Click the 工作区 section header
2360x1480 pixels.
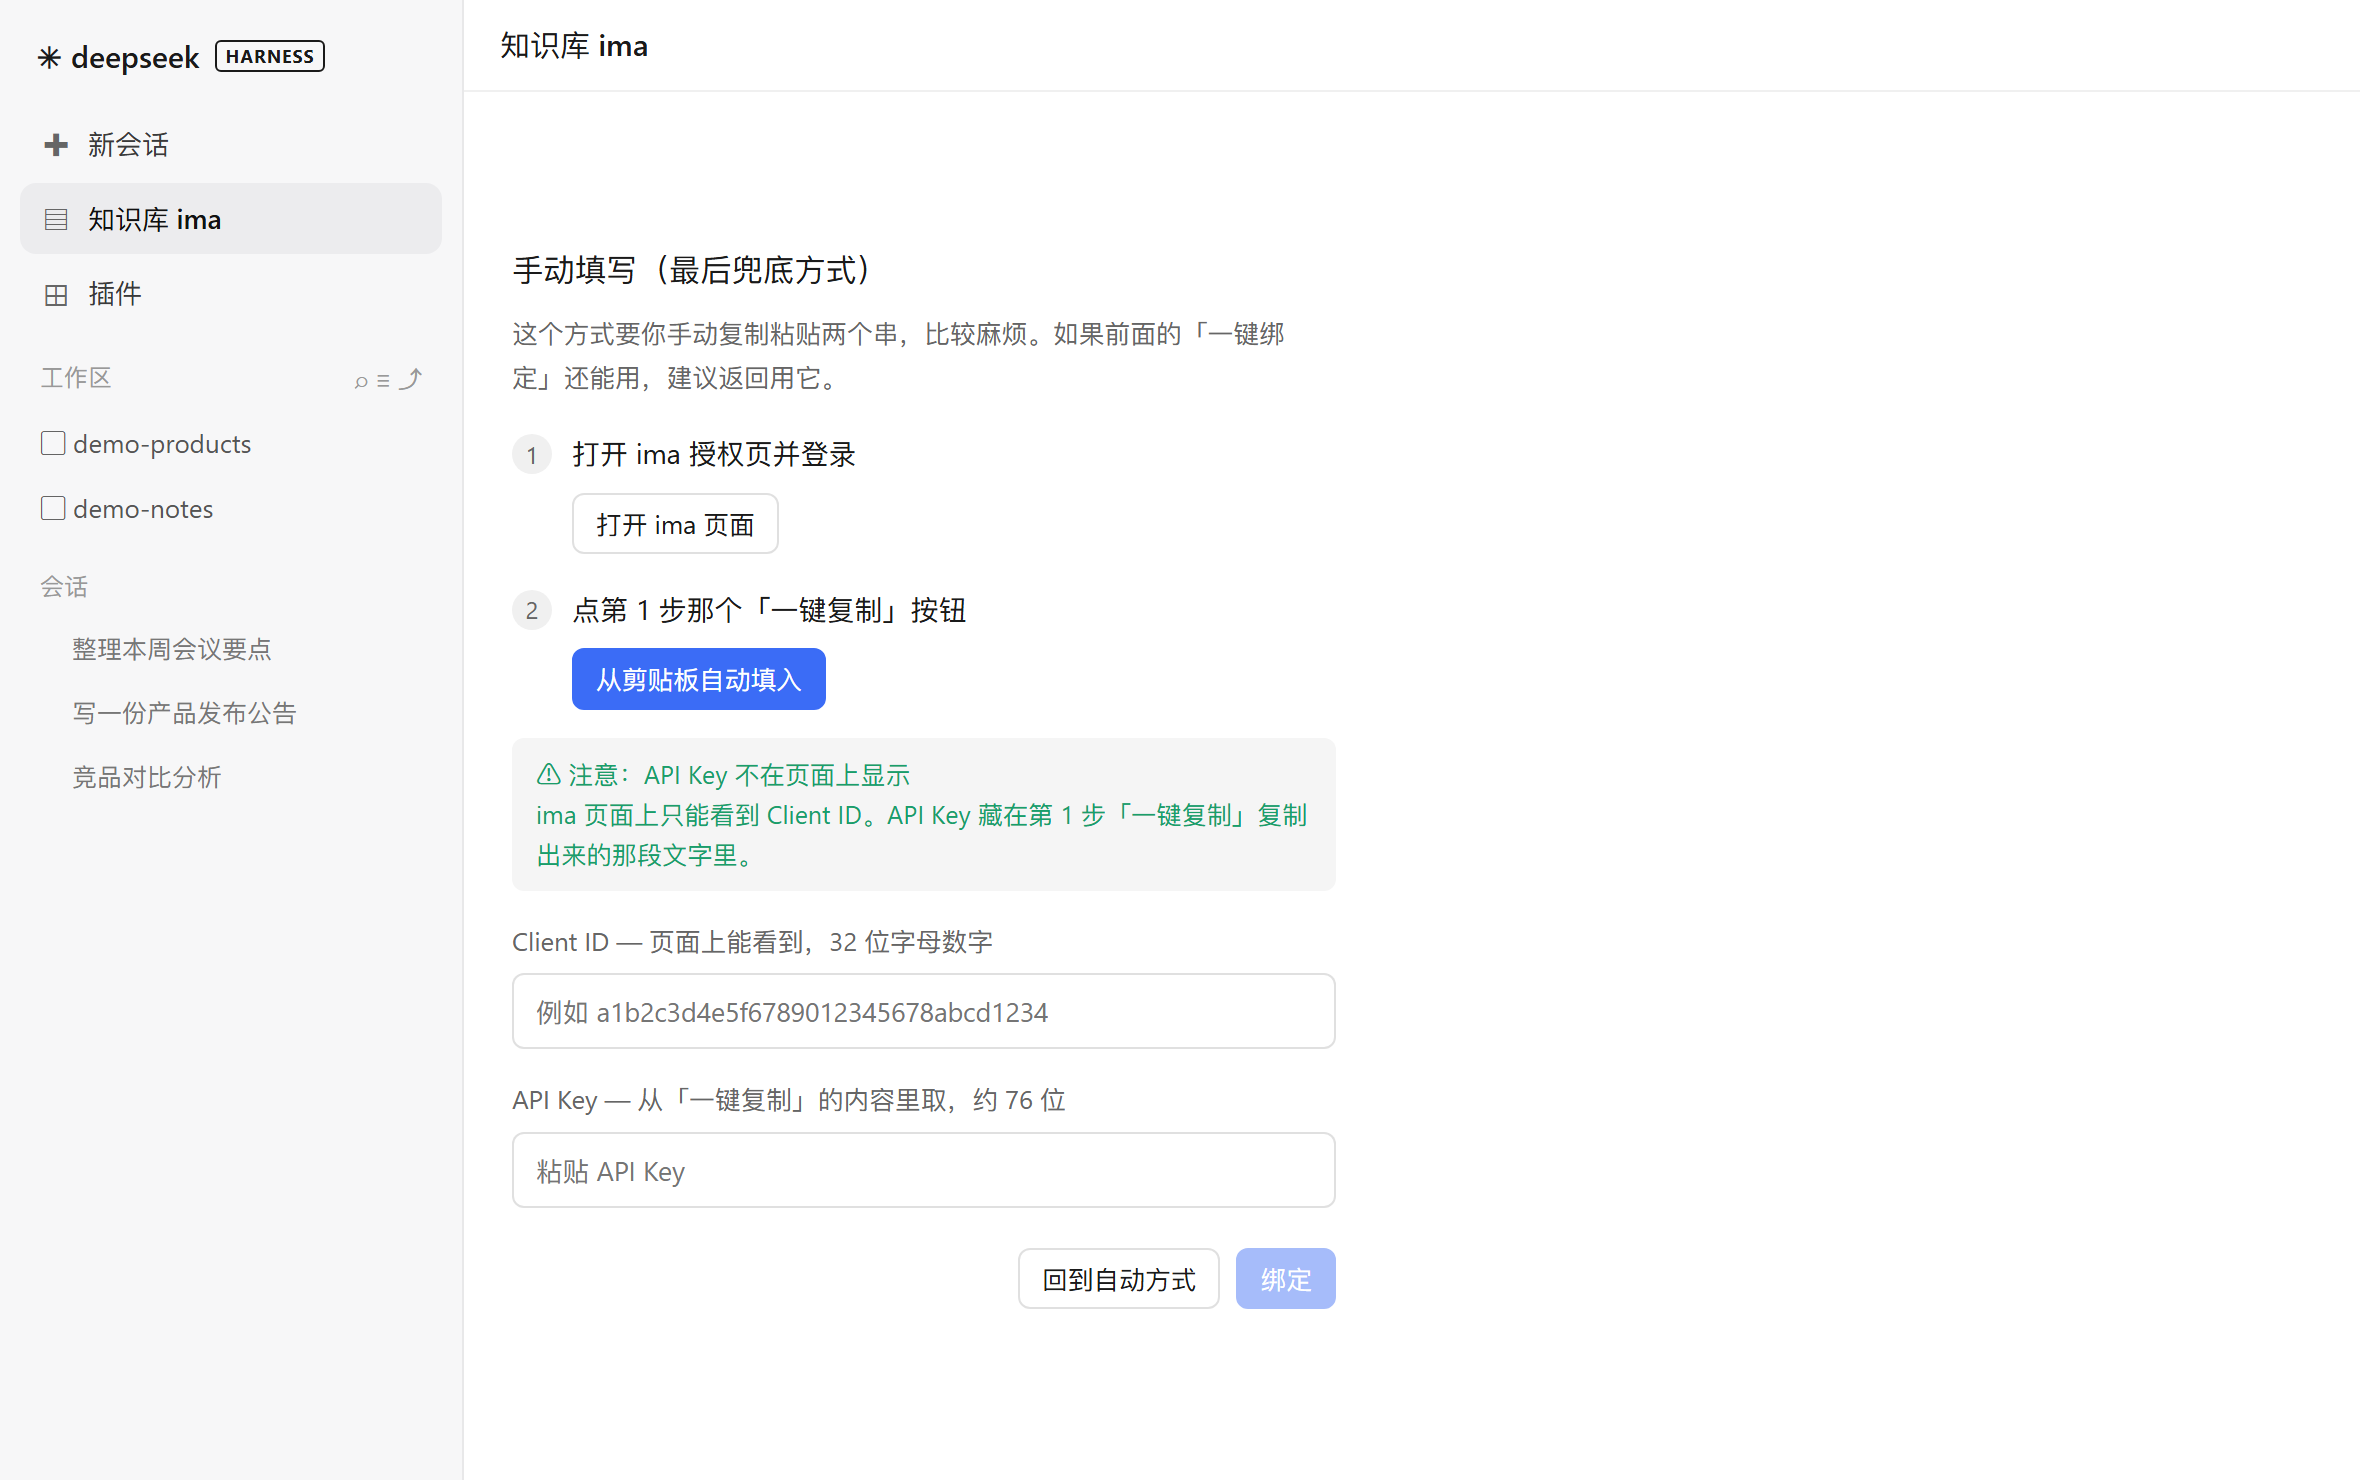[x=76, y=377]
